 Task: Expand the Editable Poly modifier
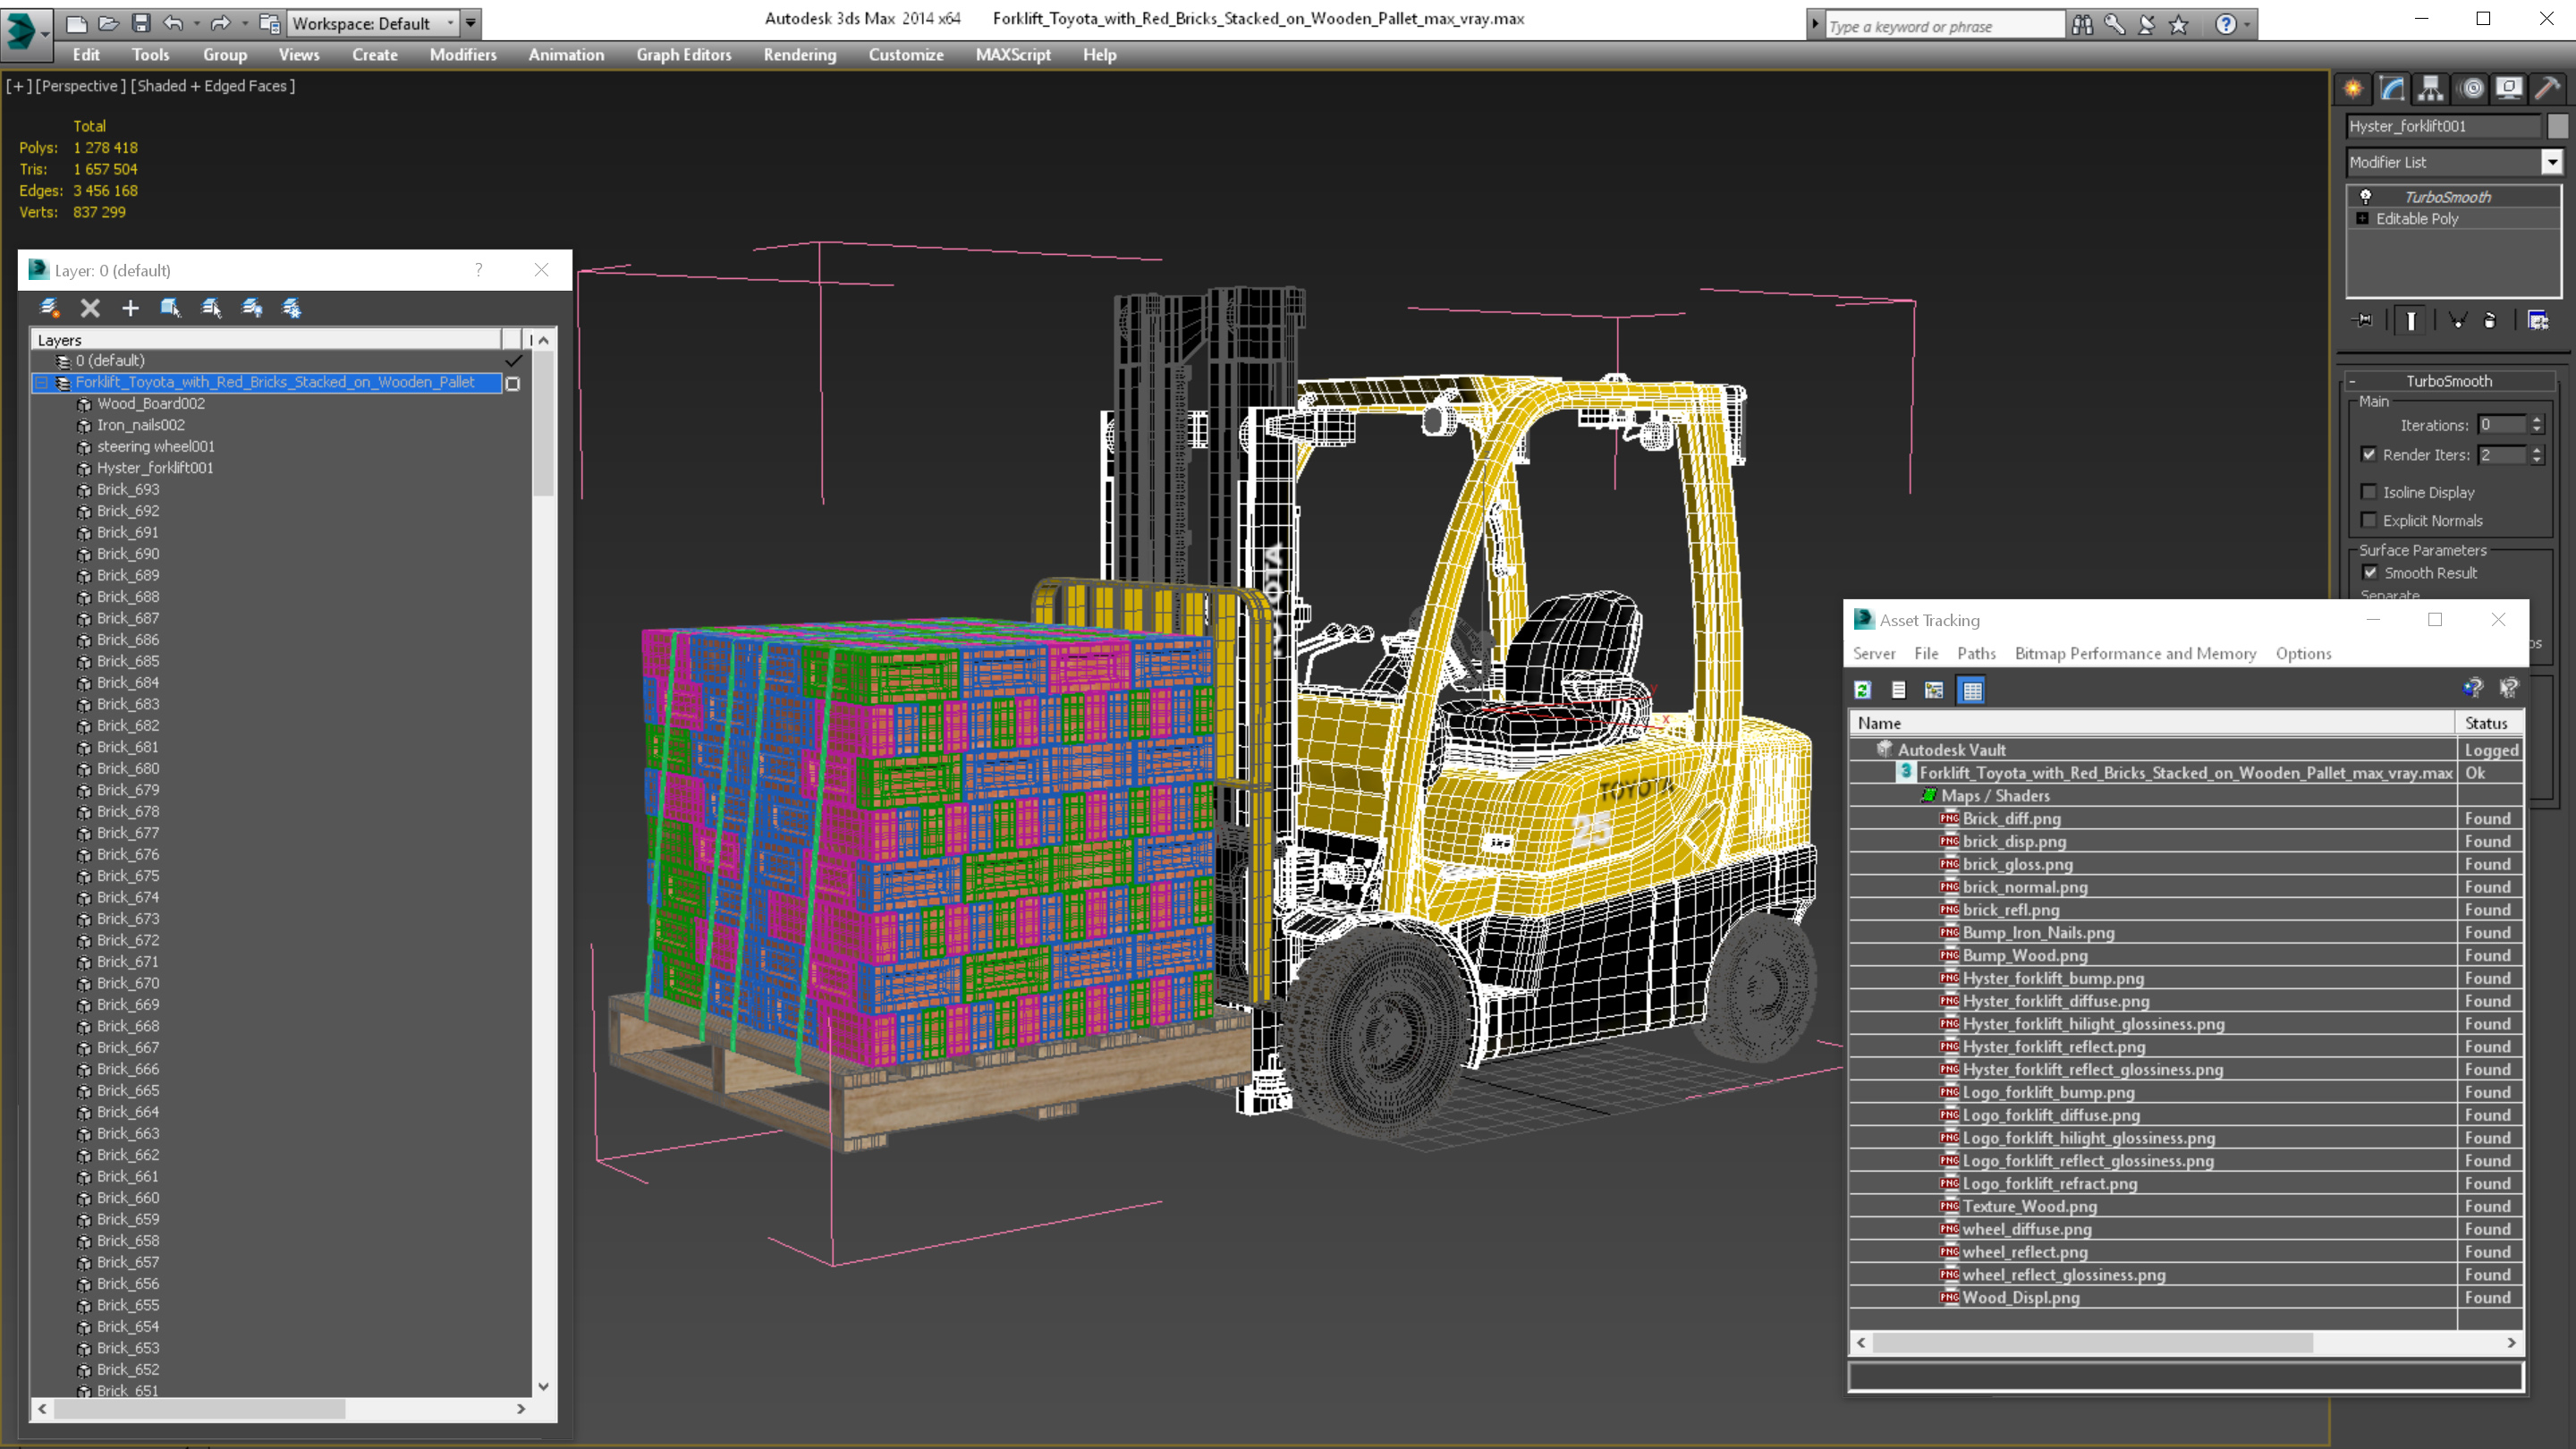2362,218
